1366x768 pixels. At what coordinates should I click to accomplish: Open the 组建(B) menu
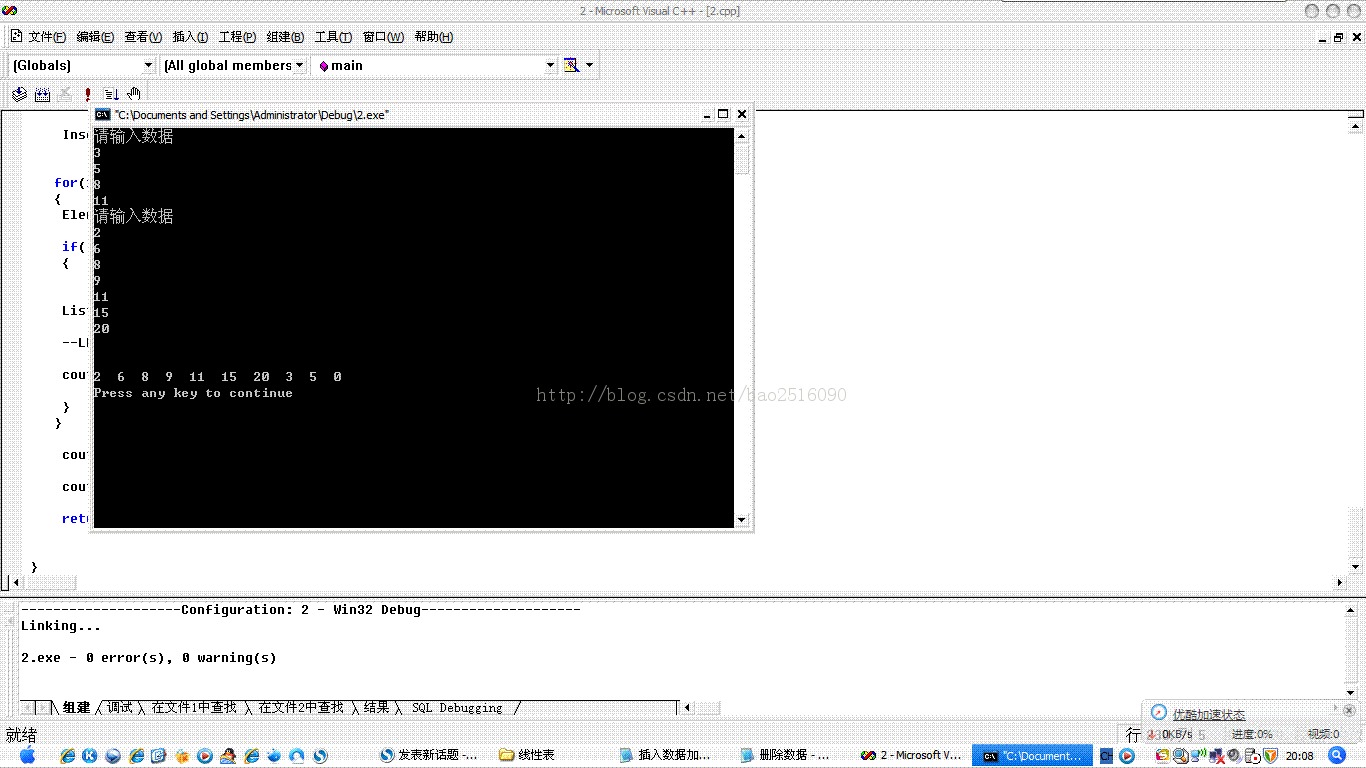pyautogui.click(x=285, y=37)
